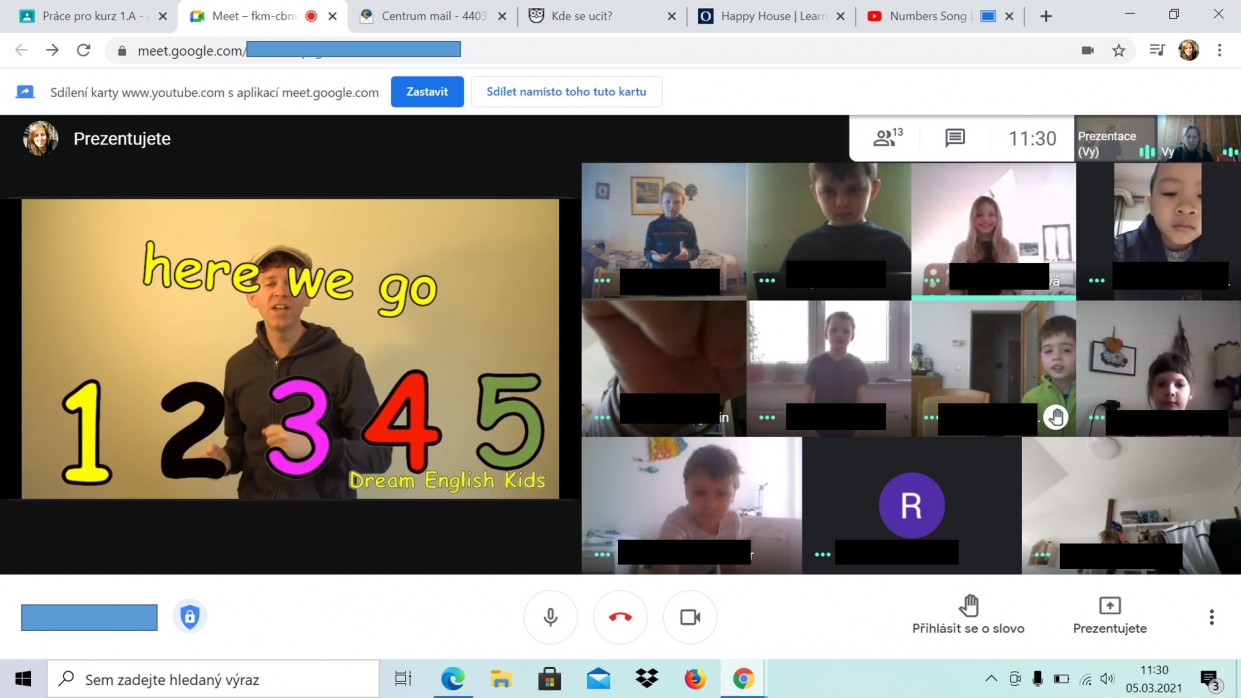
Task: Click the R avatar participant tile
Action: coord(911,505)
